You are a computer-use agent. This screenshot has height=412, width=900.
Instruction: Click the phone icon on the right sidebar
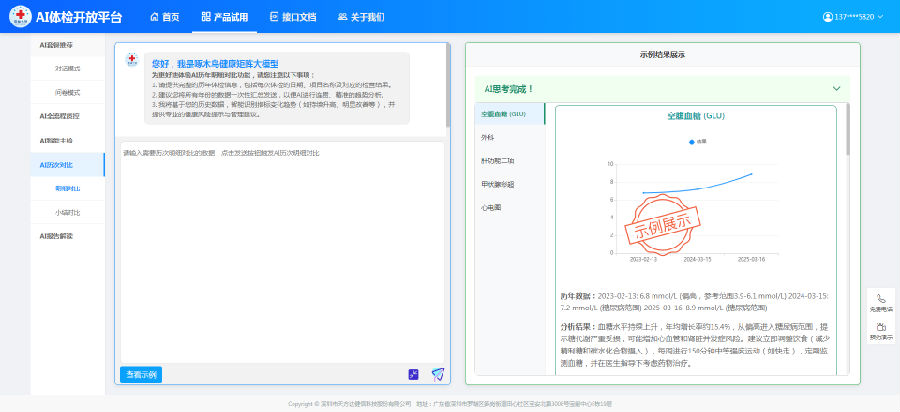(881, 298)
